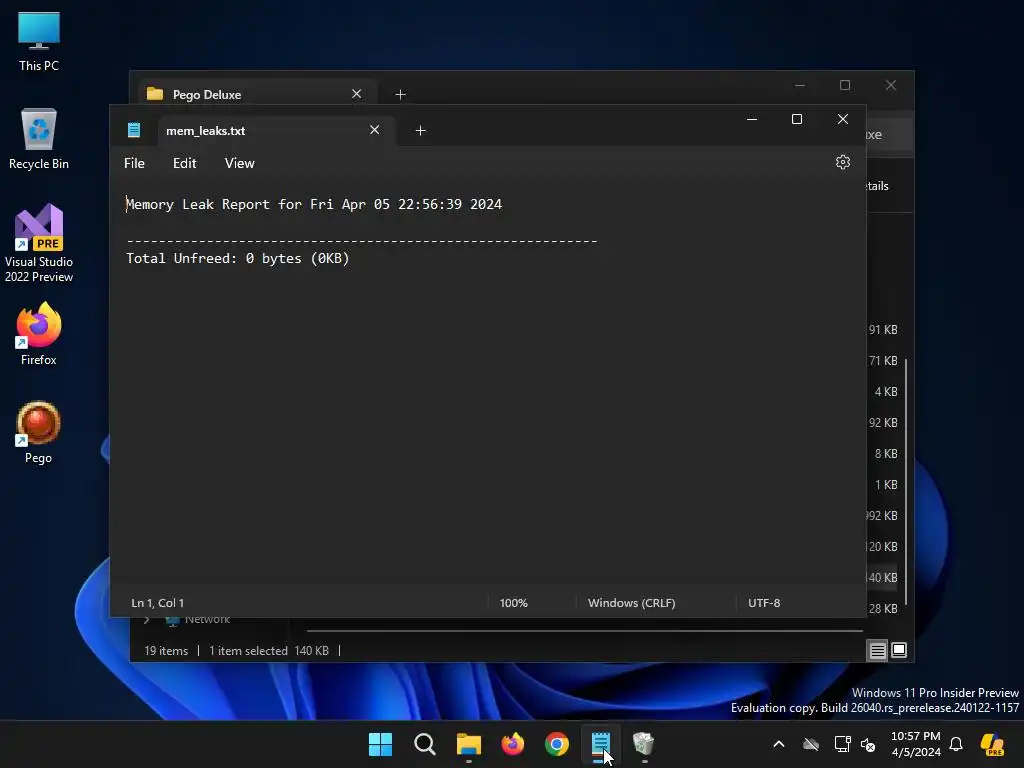The width and height of the screenshot is (1024, 768).
Task: Switch Explorer to large thumbnails view
Action: click(899, 650)
